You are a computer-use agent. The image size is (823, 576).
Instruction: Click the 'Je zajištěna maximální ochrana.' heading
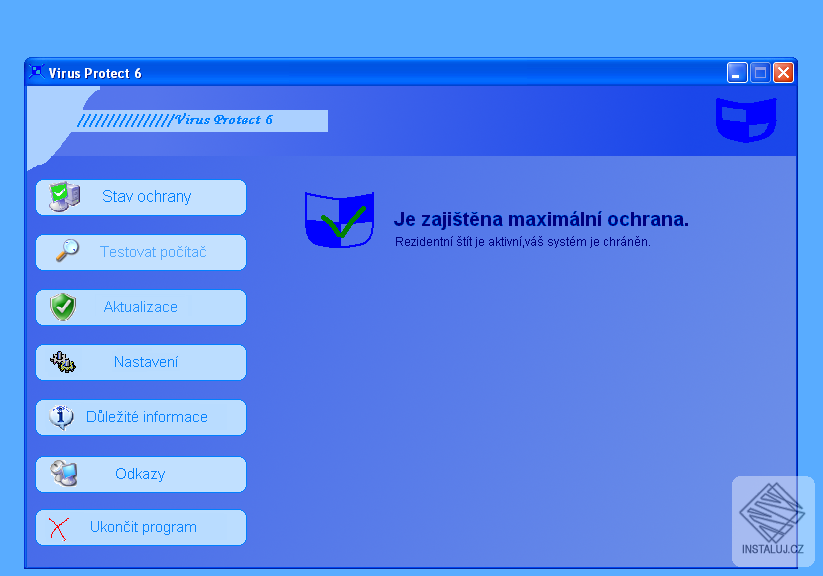541,219
